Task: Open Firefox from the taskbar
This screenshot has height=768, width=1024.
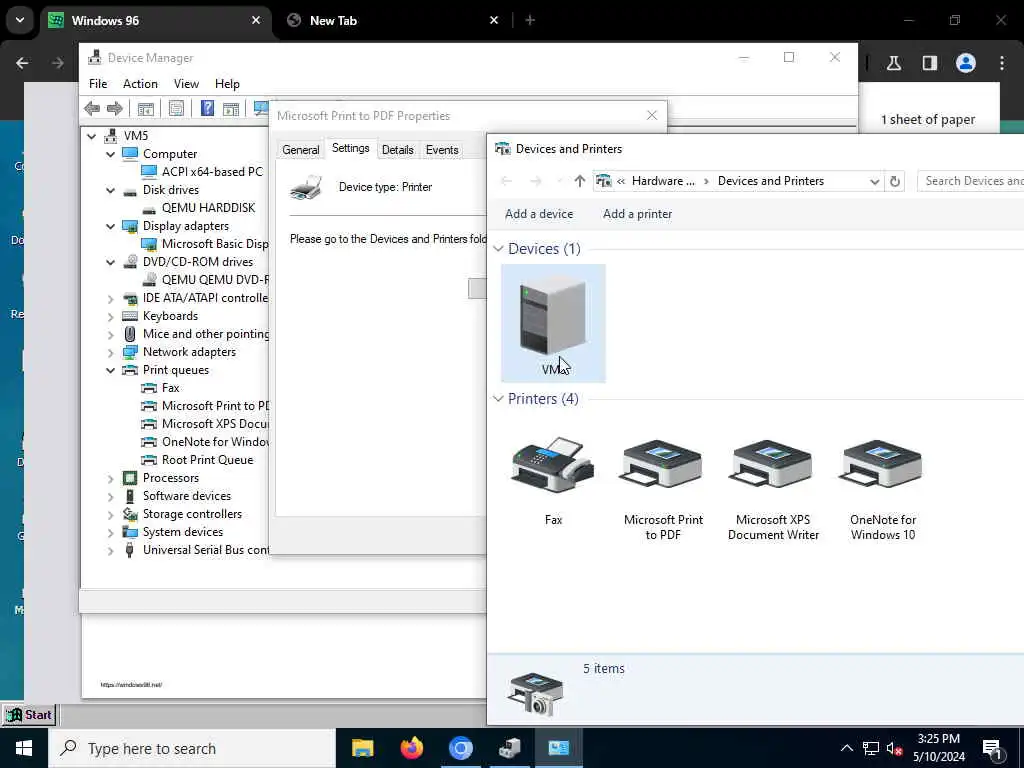Action: (x=411, y=748)
